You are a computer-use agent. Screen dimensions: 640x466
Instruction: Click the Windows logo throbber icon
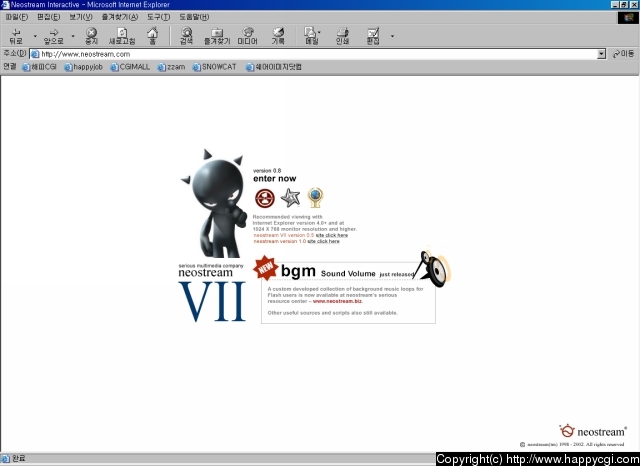(x=628, y=18)
